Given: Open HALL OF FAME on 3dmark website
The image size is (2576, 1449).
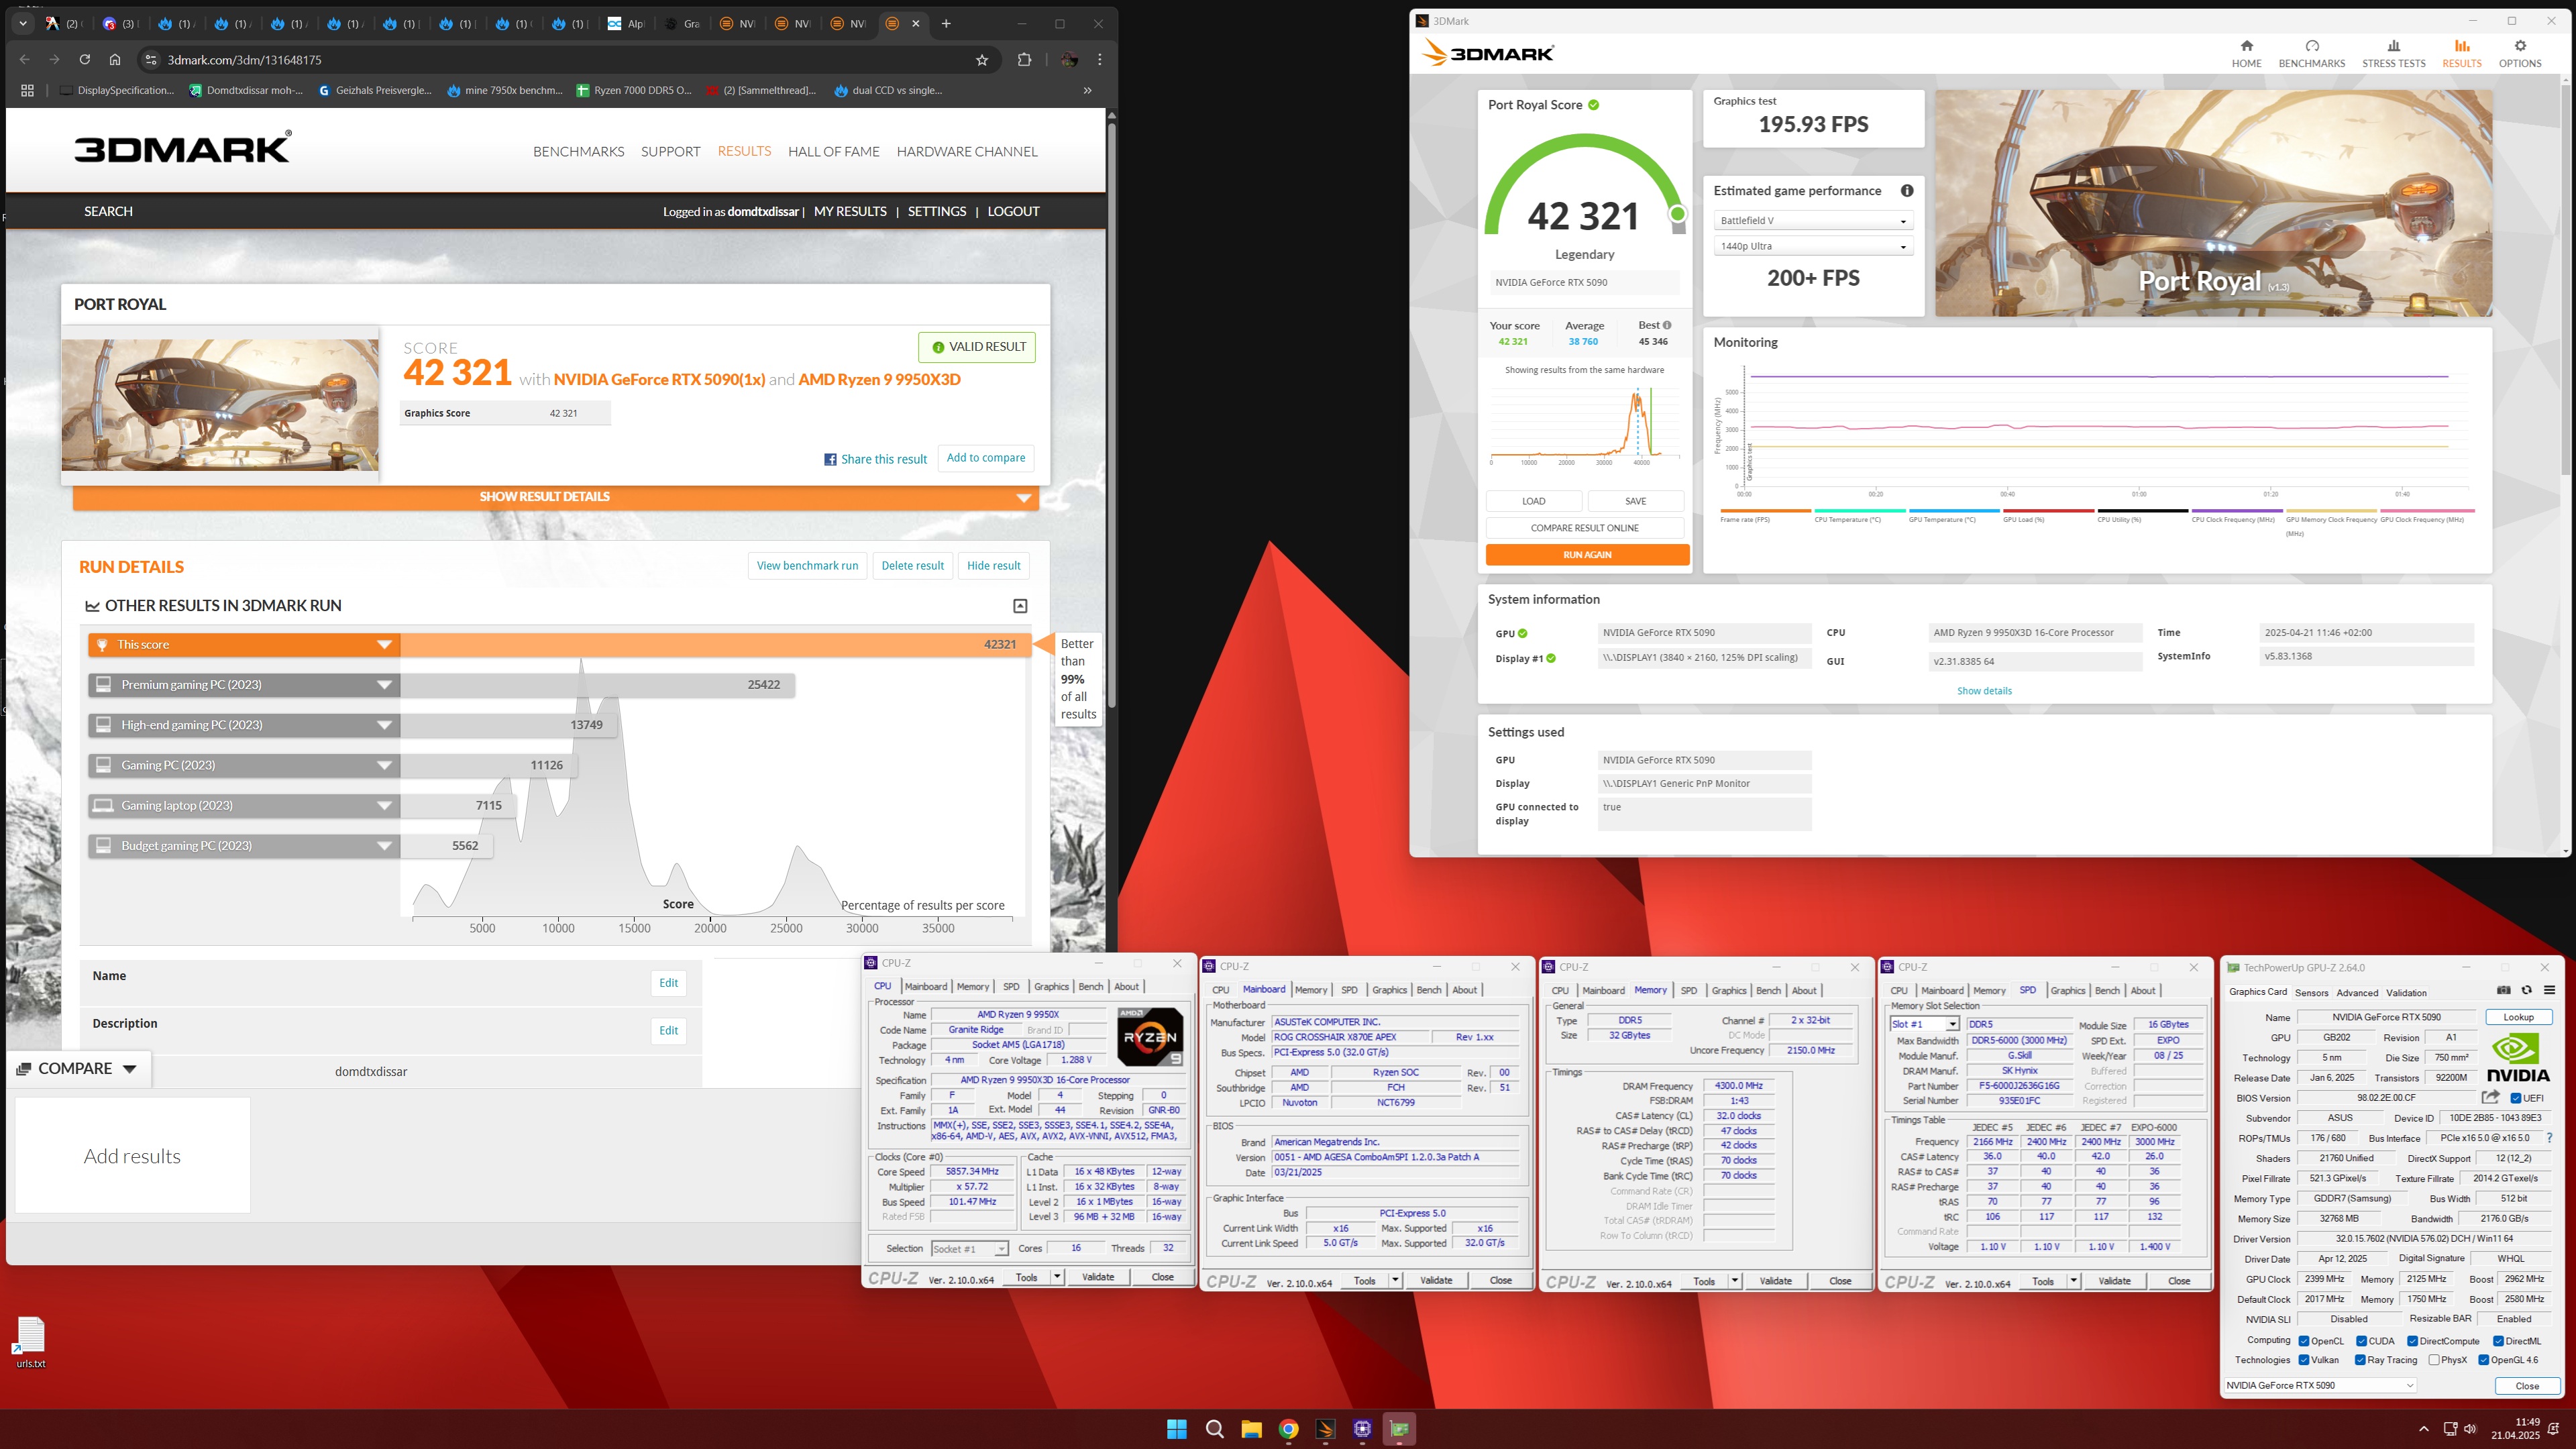Looking at the screenshot, I should [833, 152].
